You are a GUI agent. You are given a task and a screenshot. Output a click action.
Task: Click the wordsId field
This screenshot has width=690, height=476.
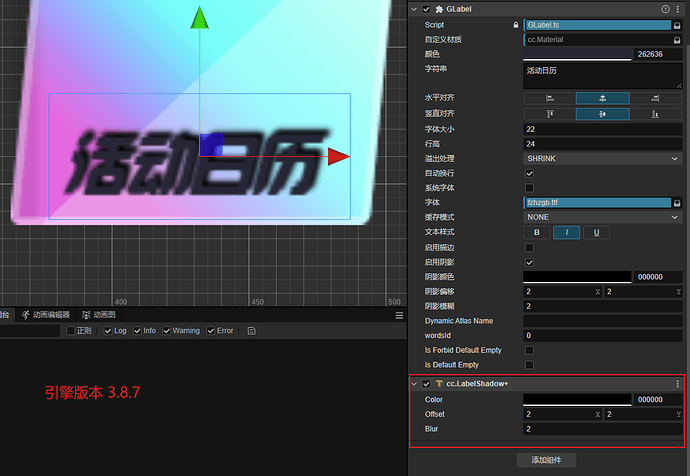602,336
